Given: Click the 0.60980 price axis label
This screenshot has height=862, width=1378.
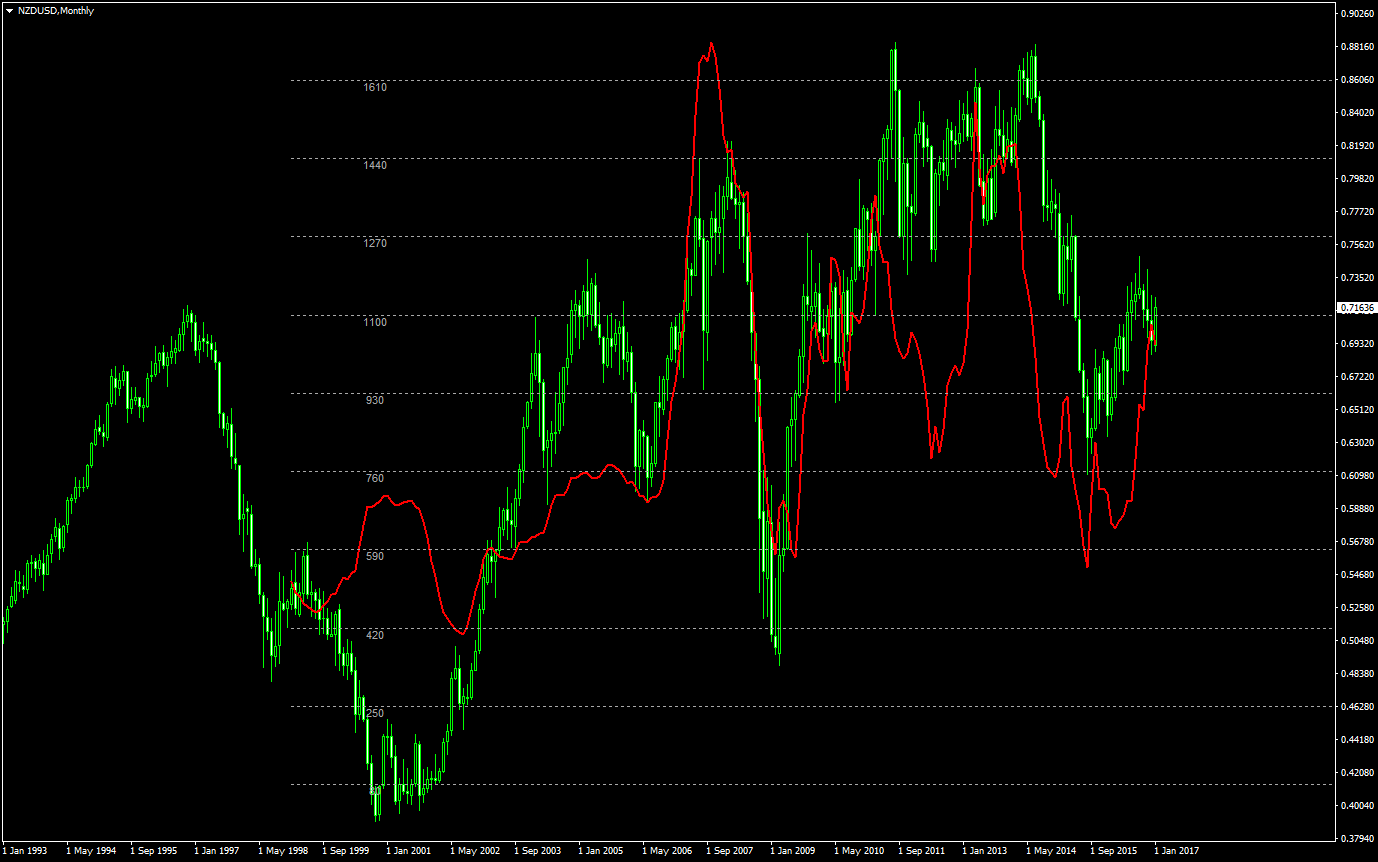Looking at the screenshot, I should [1356, 476].
